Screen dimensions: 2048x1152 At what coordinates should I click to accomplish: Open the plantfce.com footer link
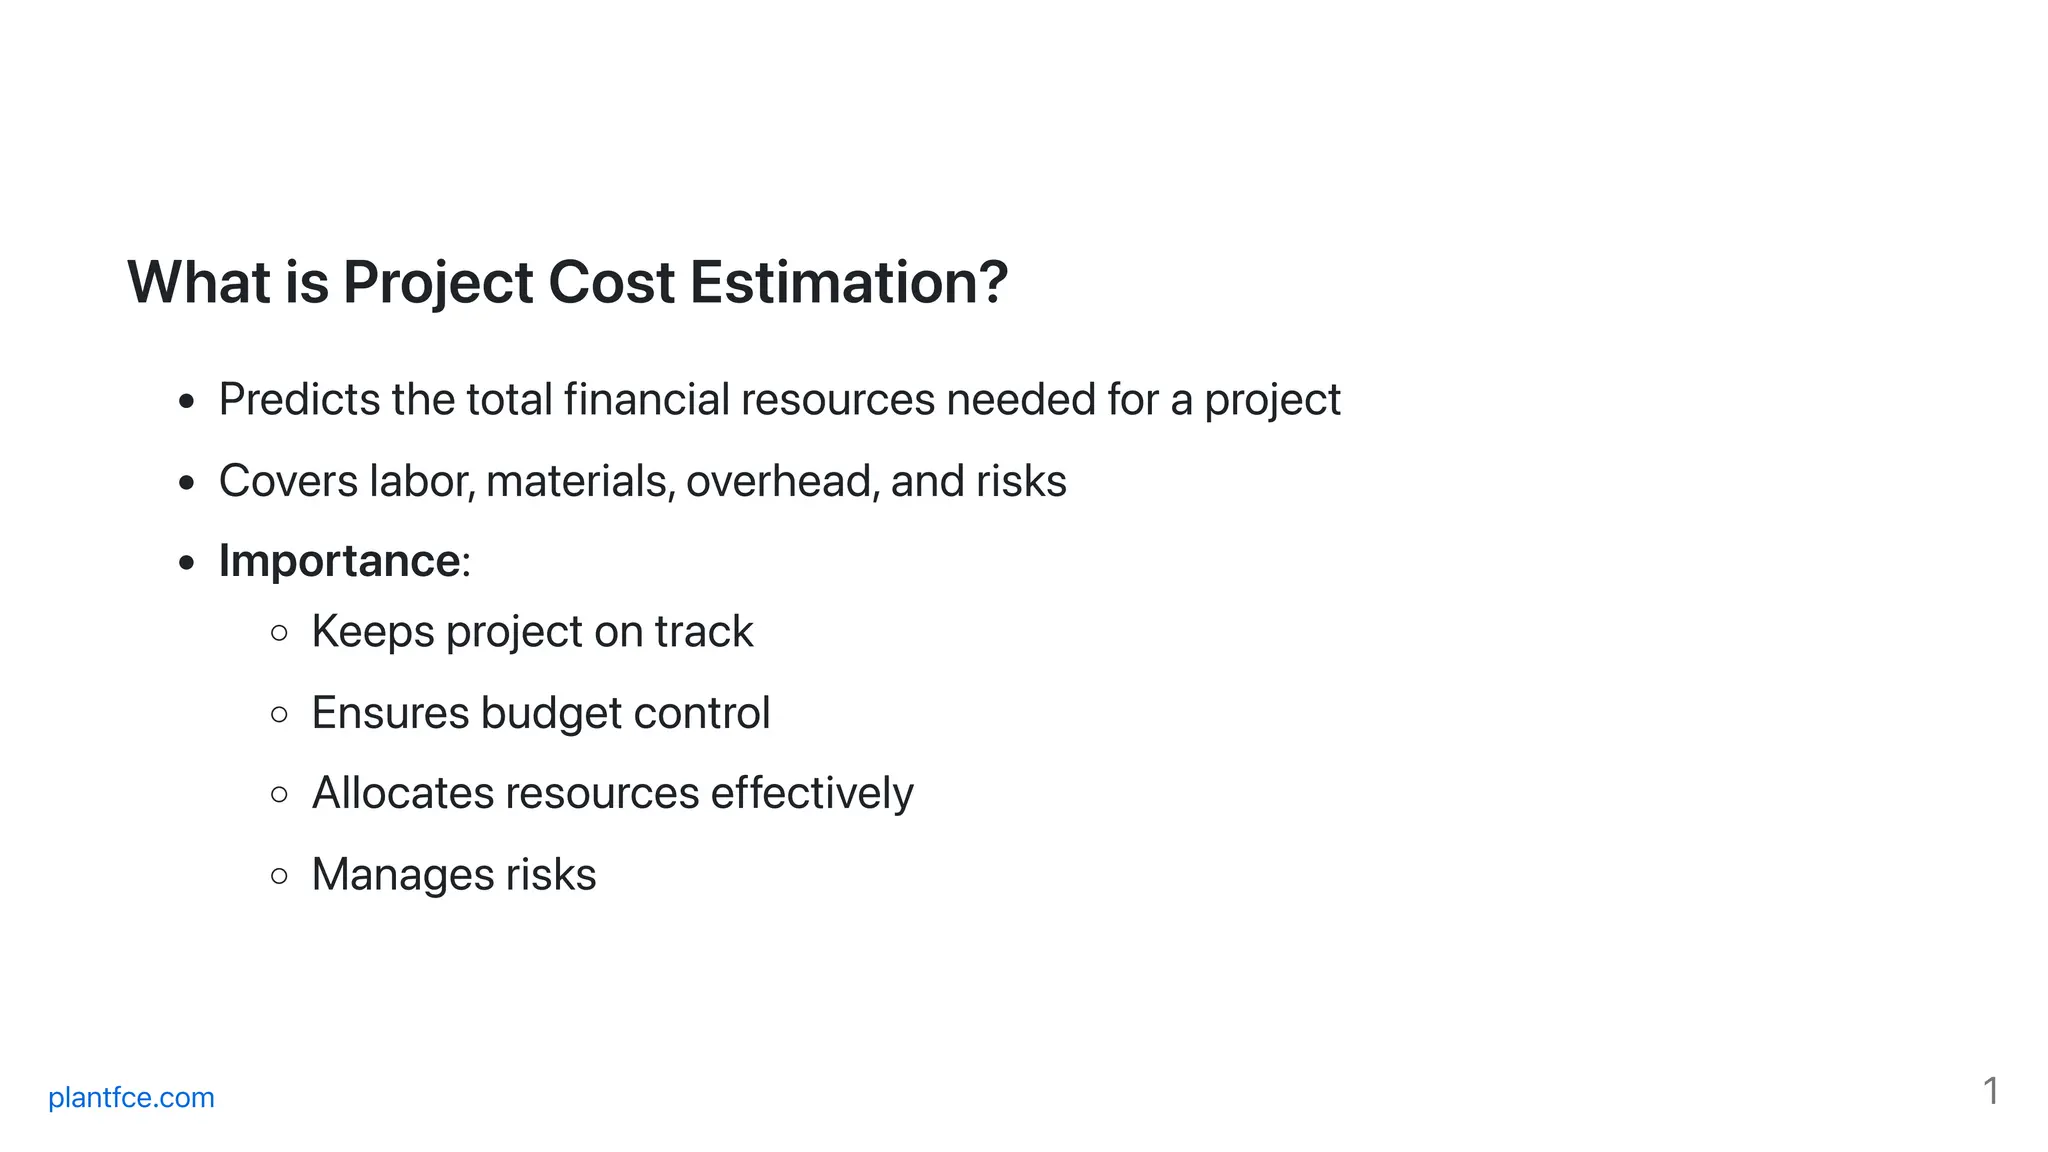[x=131, y=1097]
